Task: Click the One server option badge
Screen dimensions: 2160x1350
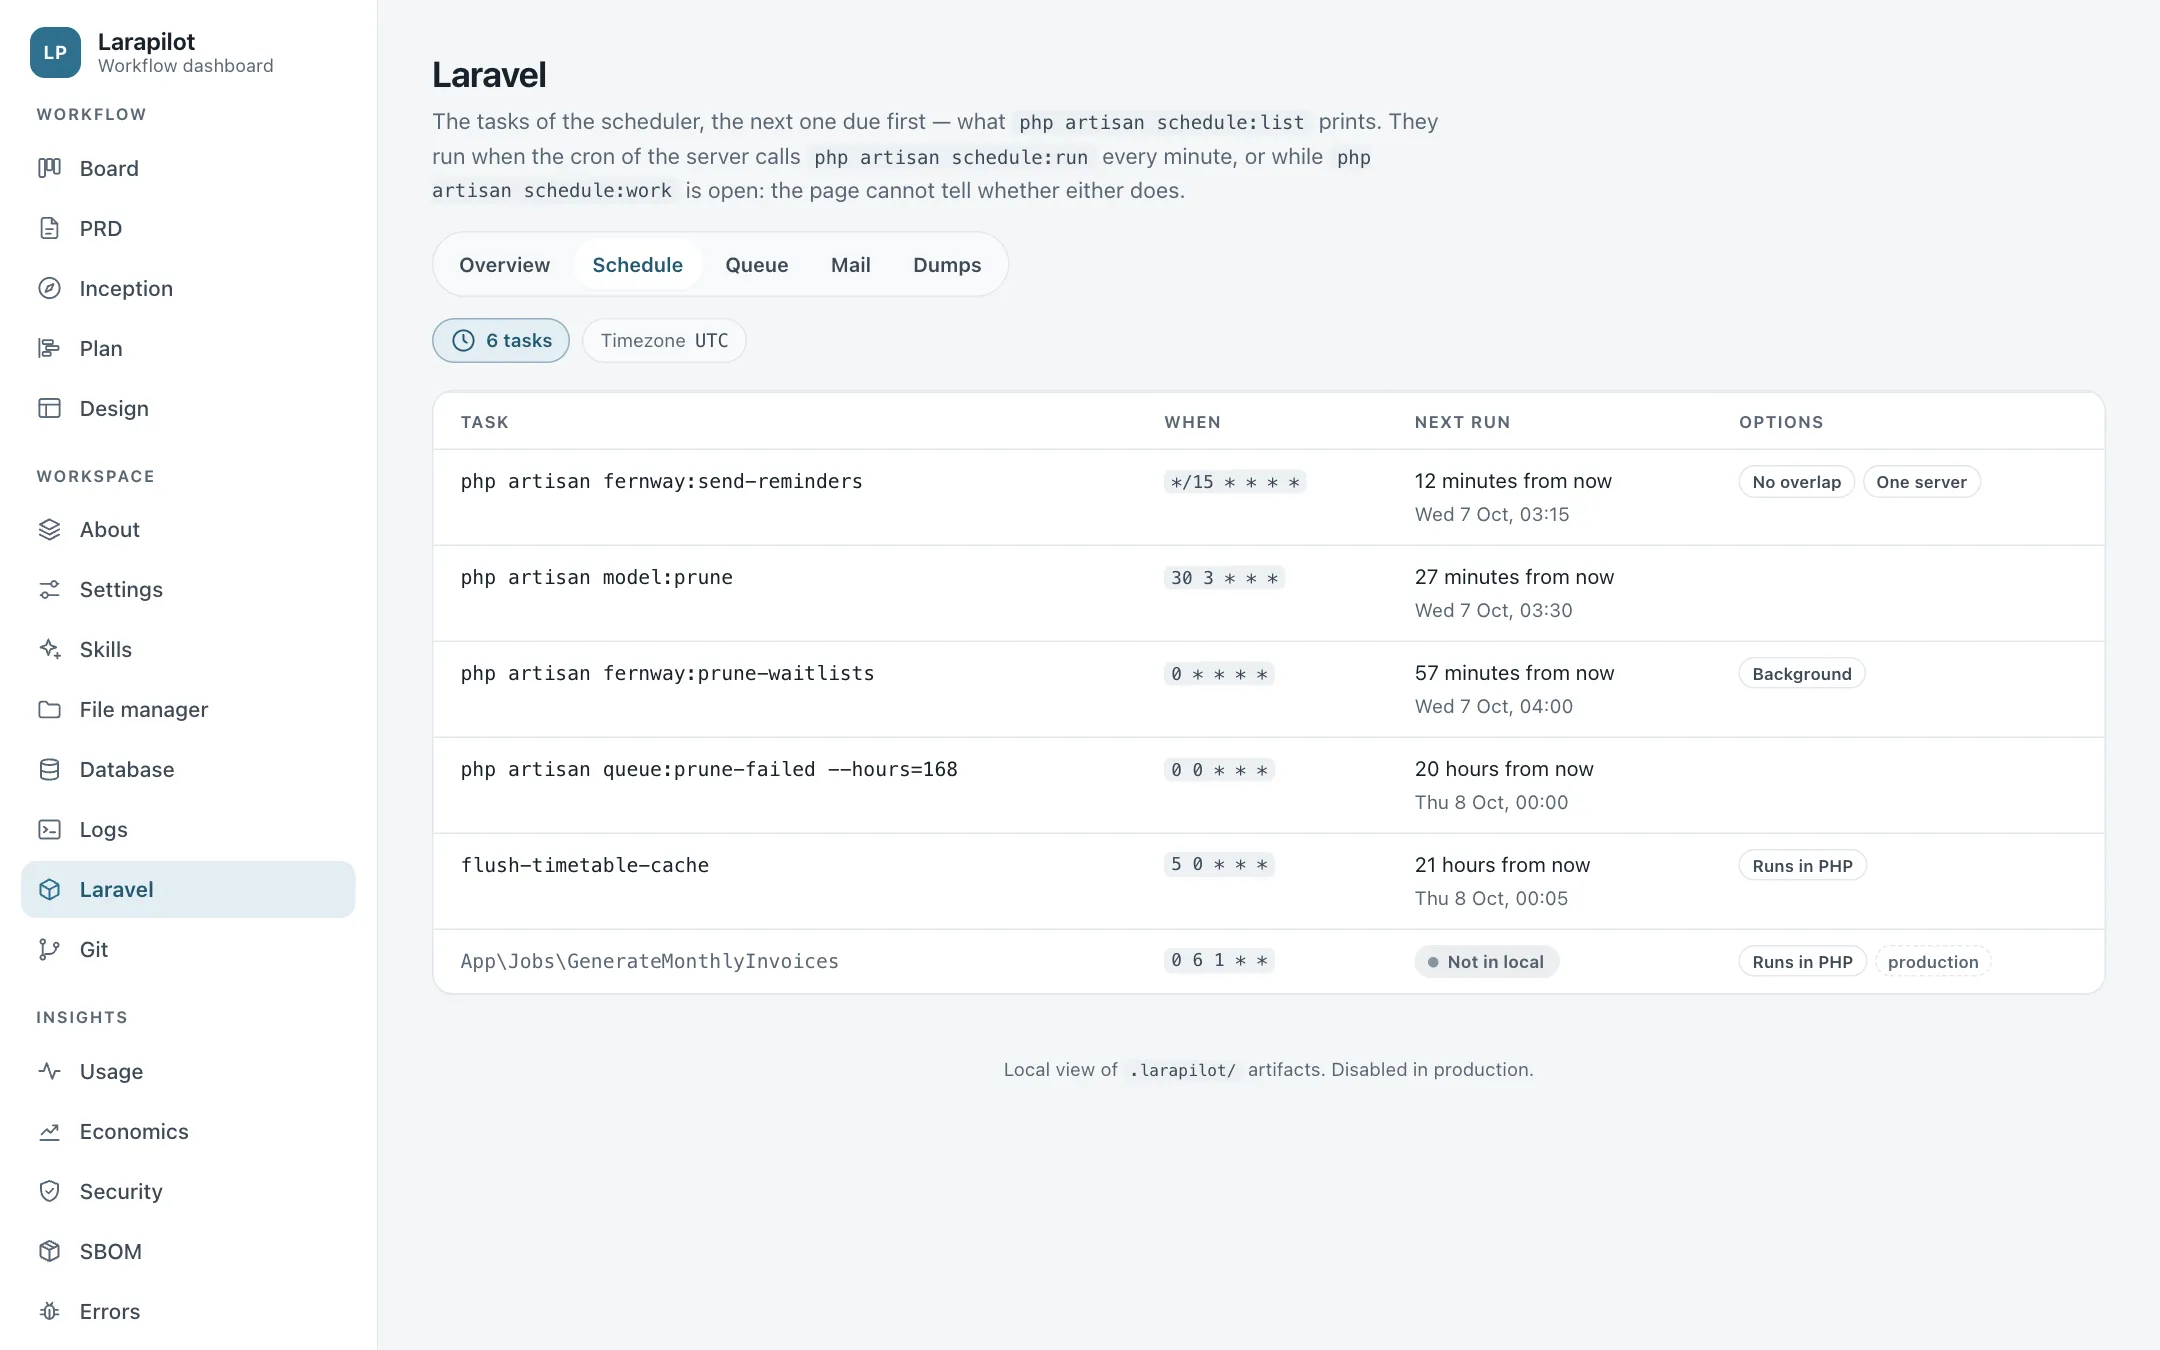Action: click(x=1921, y=482)
